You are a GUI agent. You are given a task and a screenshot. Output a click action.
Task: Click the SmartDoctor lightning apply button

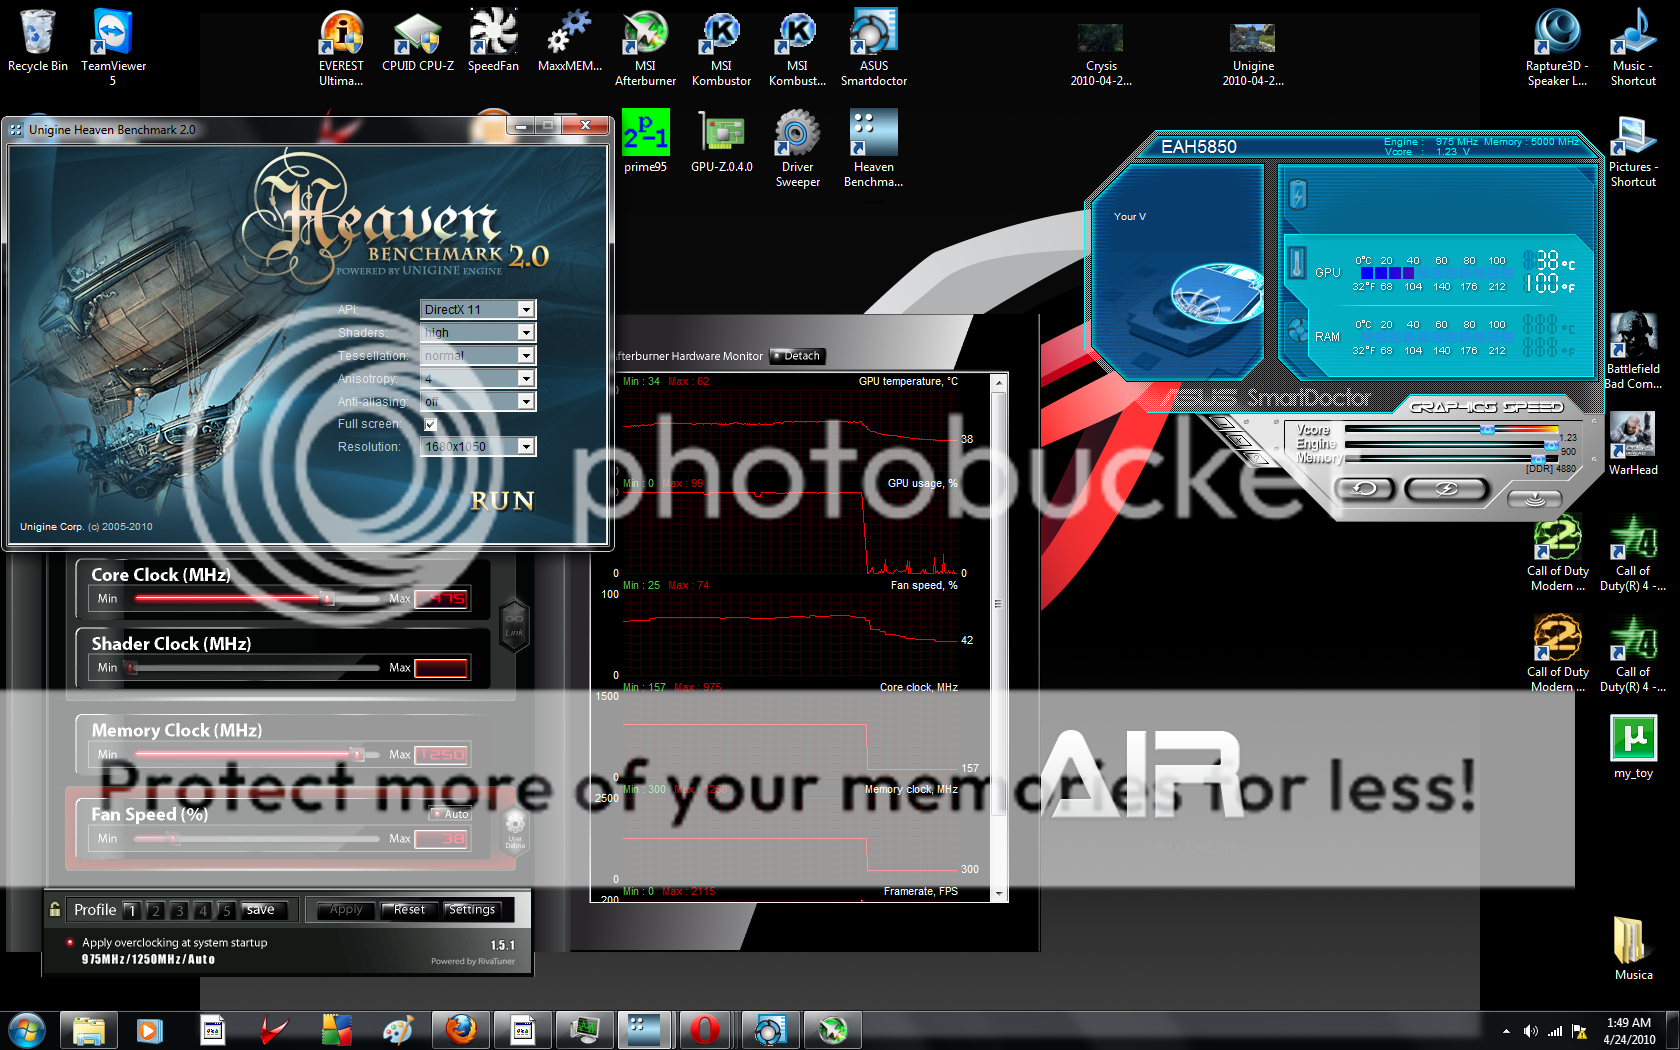[1446, 488]
